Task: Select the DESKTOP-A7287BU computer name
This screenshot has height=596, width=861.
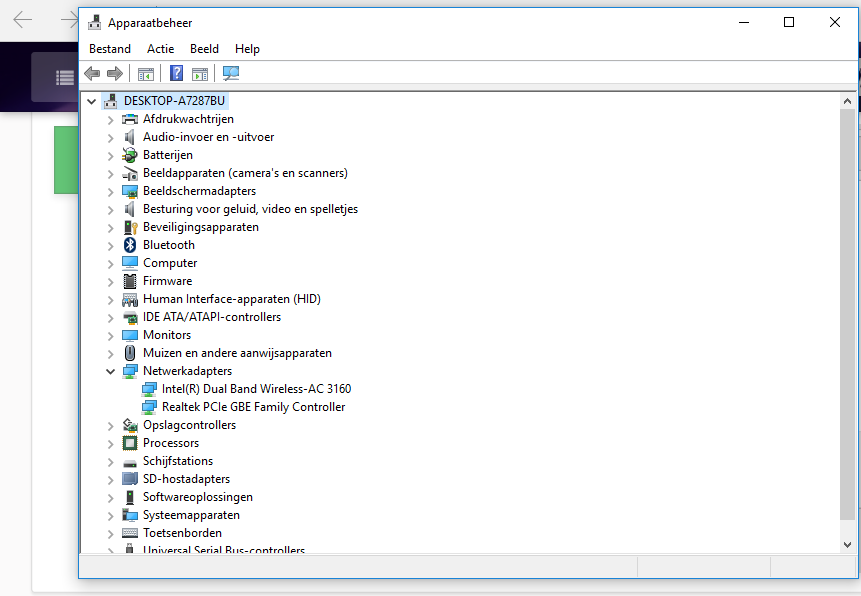Action: 174,101
